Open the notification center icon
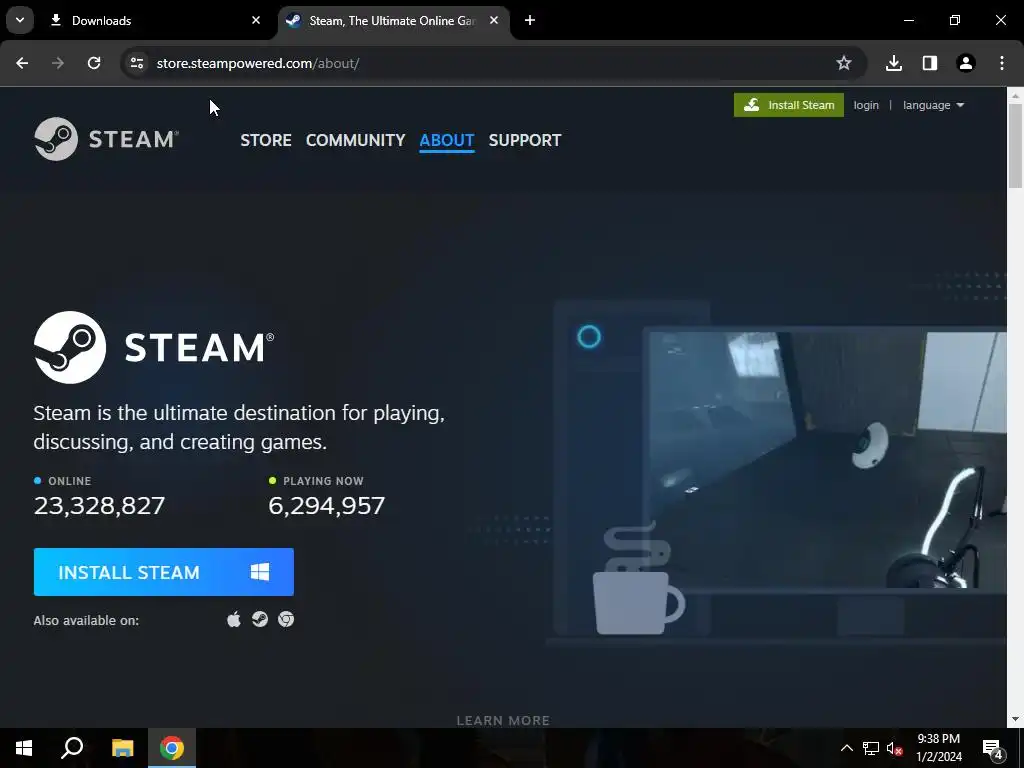This screenshot has height=768, width=1024. 993,748
